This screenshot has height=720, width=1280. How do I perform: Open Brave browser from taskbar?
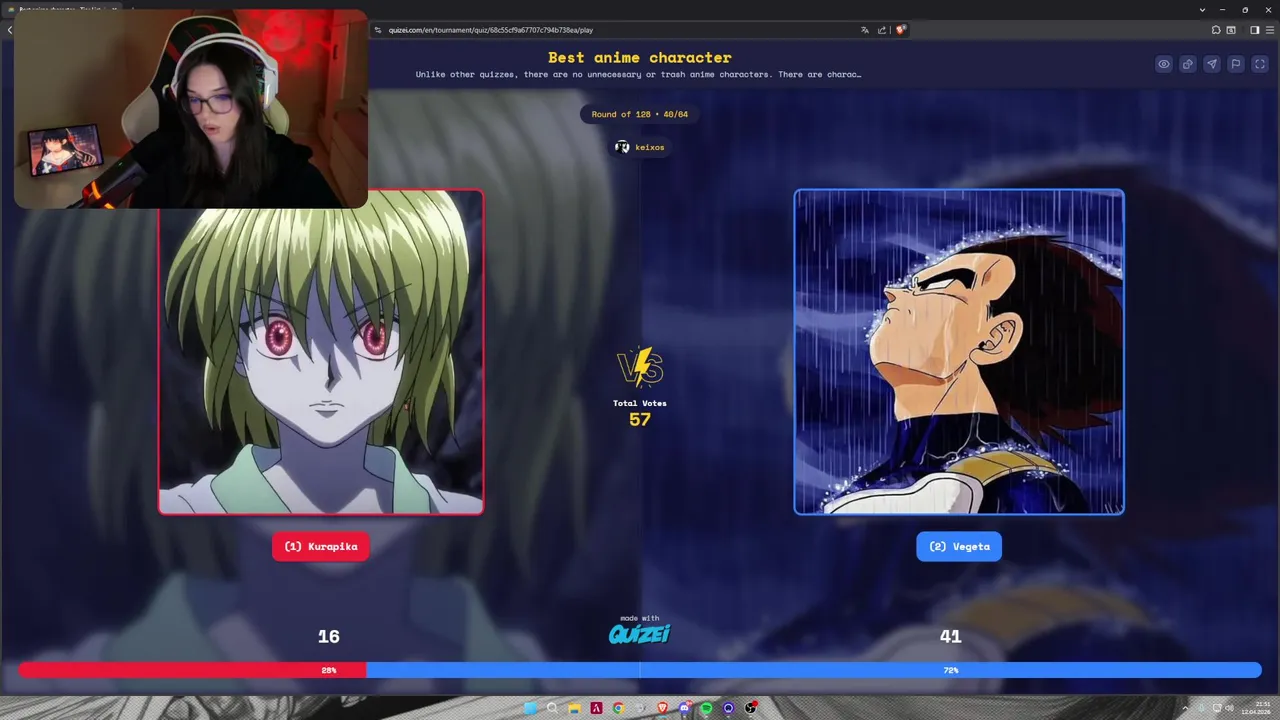(x=662, y=708)
